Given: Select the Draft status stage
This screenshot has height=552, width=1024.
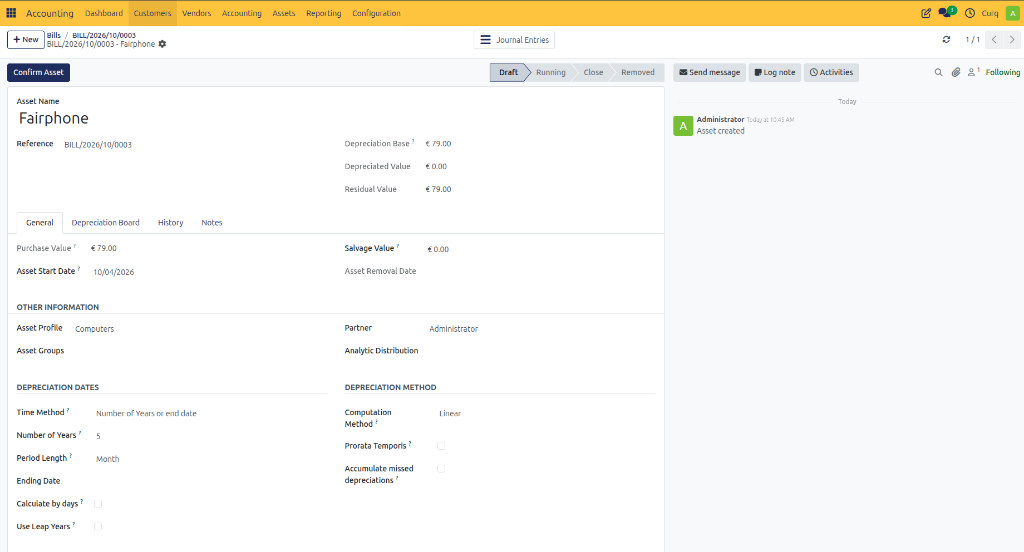Looking at the screenshot, I should [x=508, y=73].
